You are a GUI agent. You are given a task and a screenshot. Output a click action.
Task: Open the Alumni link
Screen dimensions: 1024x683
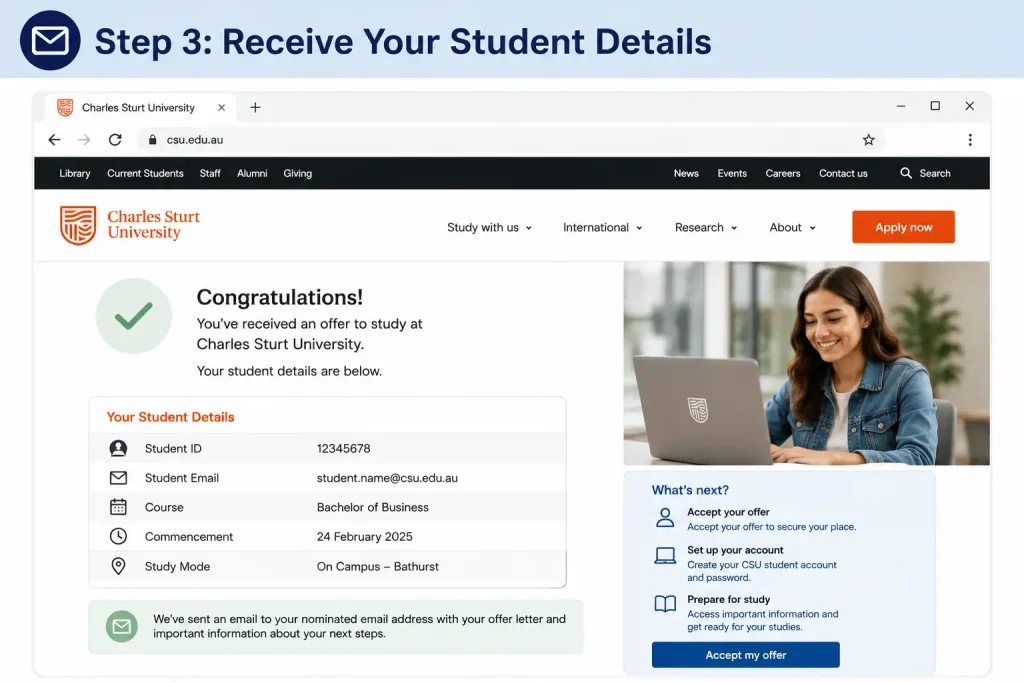[252, 173]
